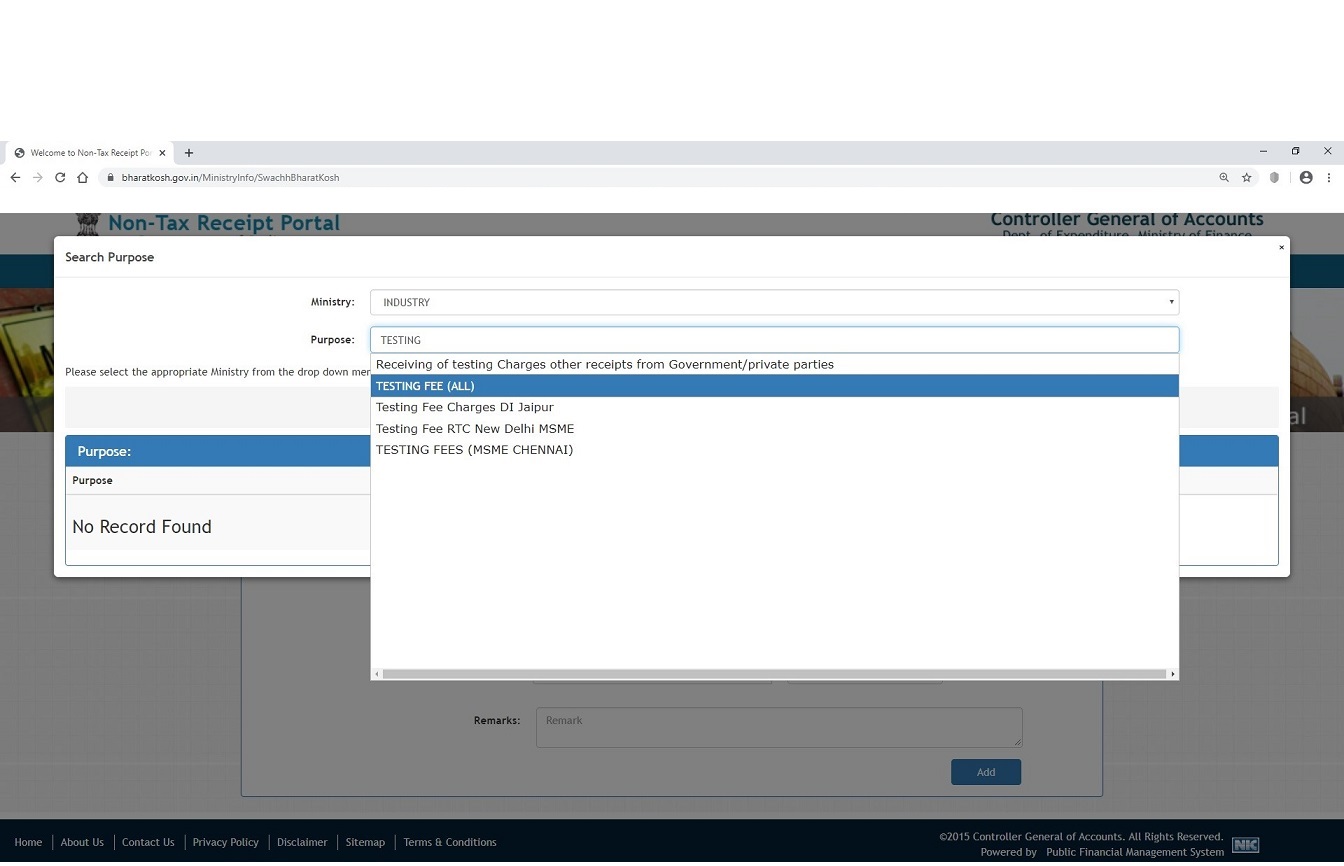Click the Purpose search text field

coord(774,340)
